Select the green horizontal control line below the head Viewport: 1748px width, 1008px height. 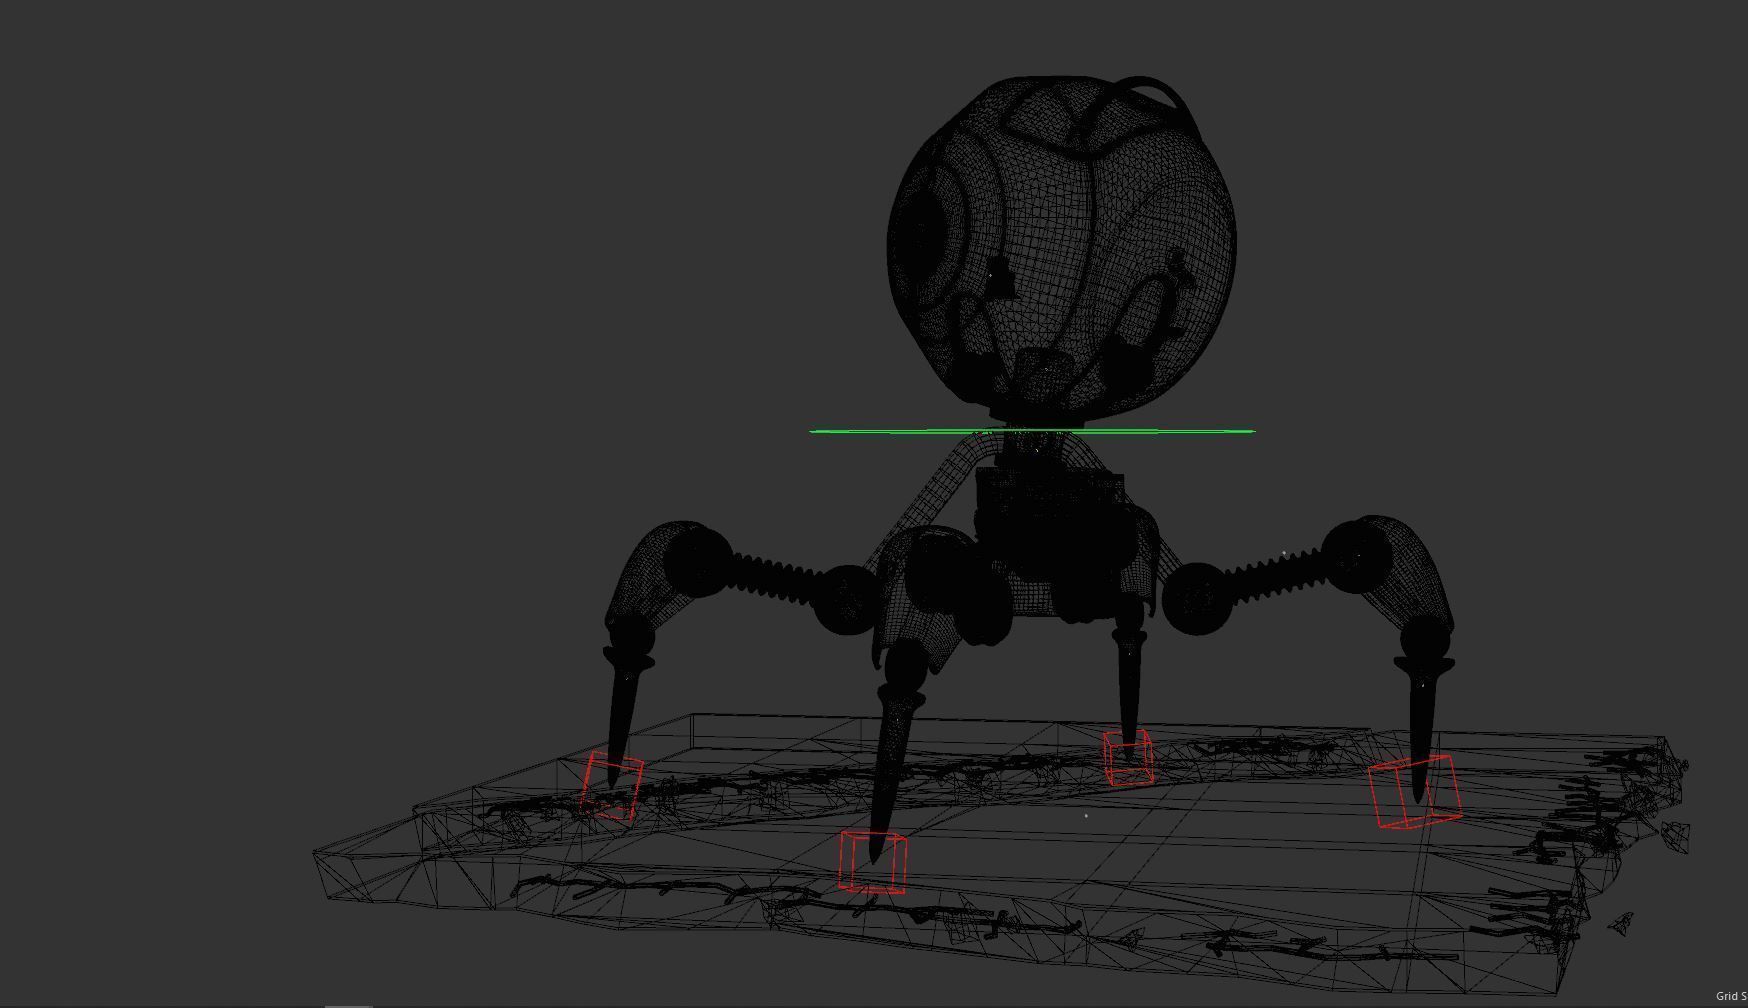1032,431
